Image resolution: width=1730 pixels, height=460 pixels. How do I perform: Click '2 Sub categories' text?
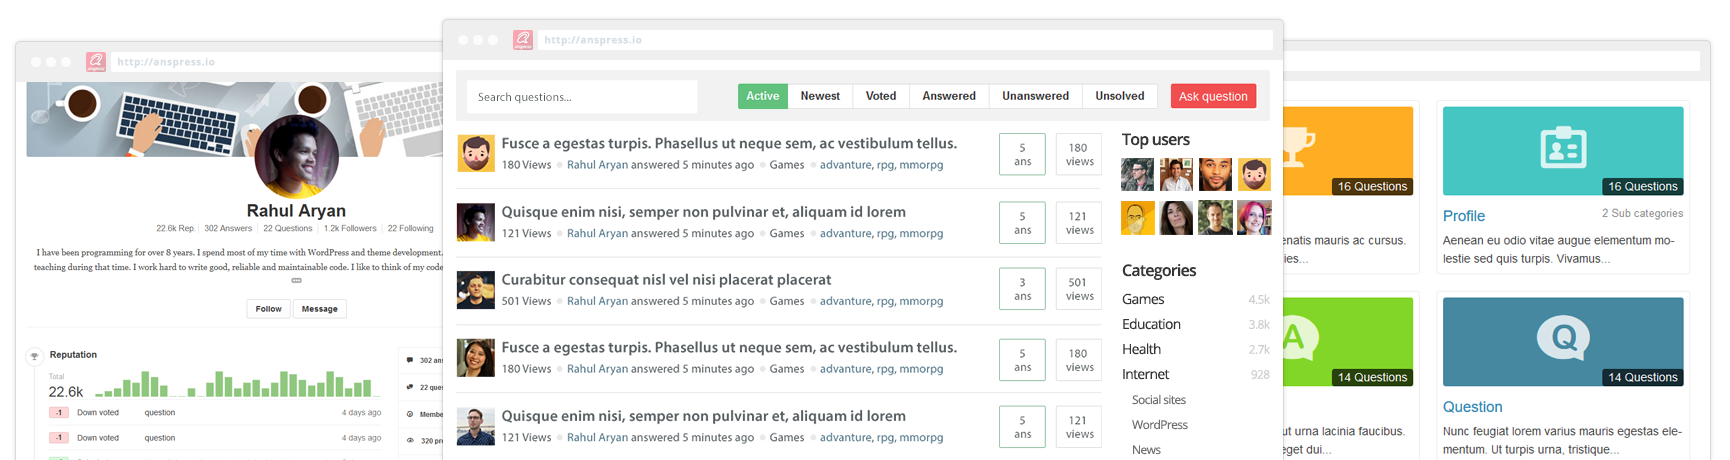pos(1642,213)
